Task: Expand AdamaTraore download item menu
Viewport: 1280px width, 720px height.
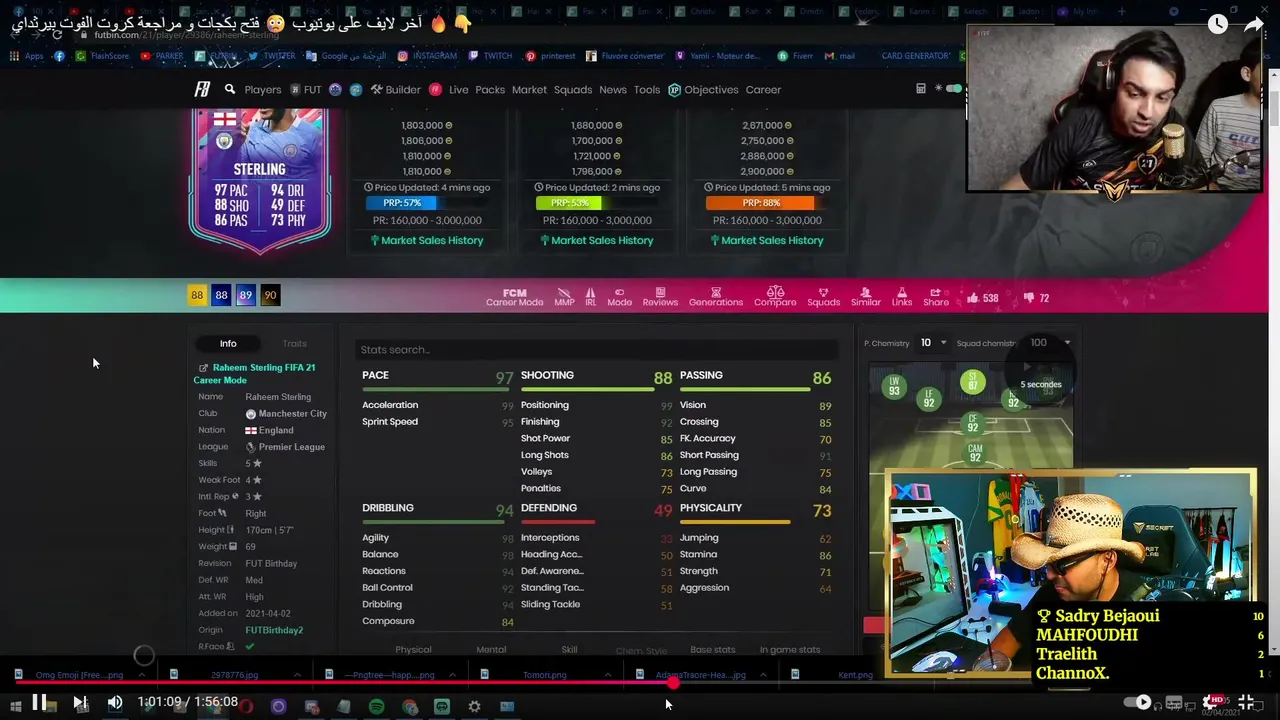Action: 763,675
